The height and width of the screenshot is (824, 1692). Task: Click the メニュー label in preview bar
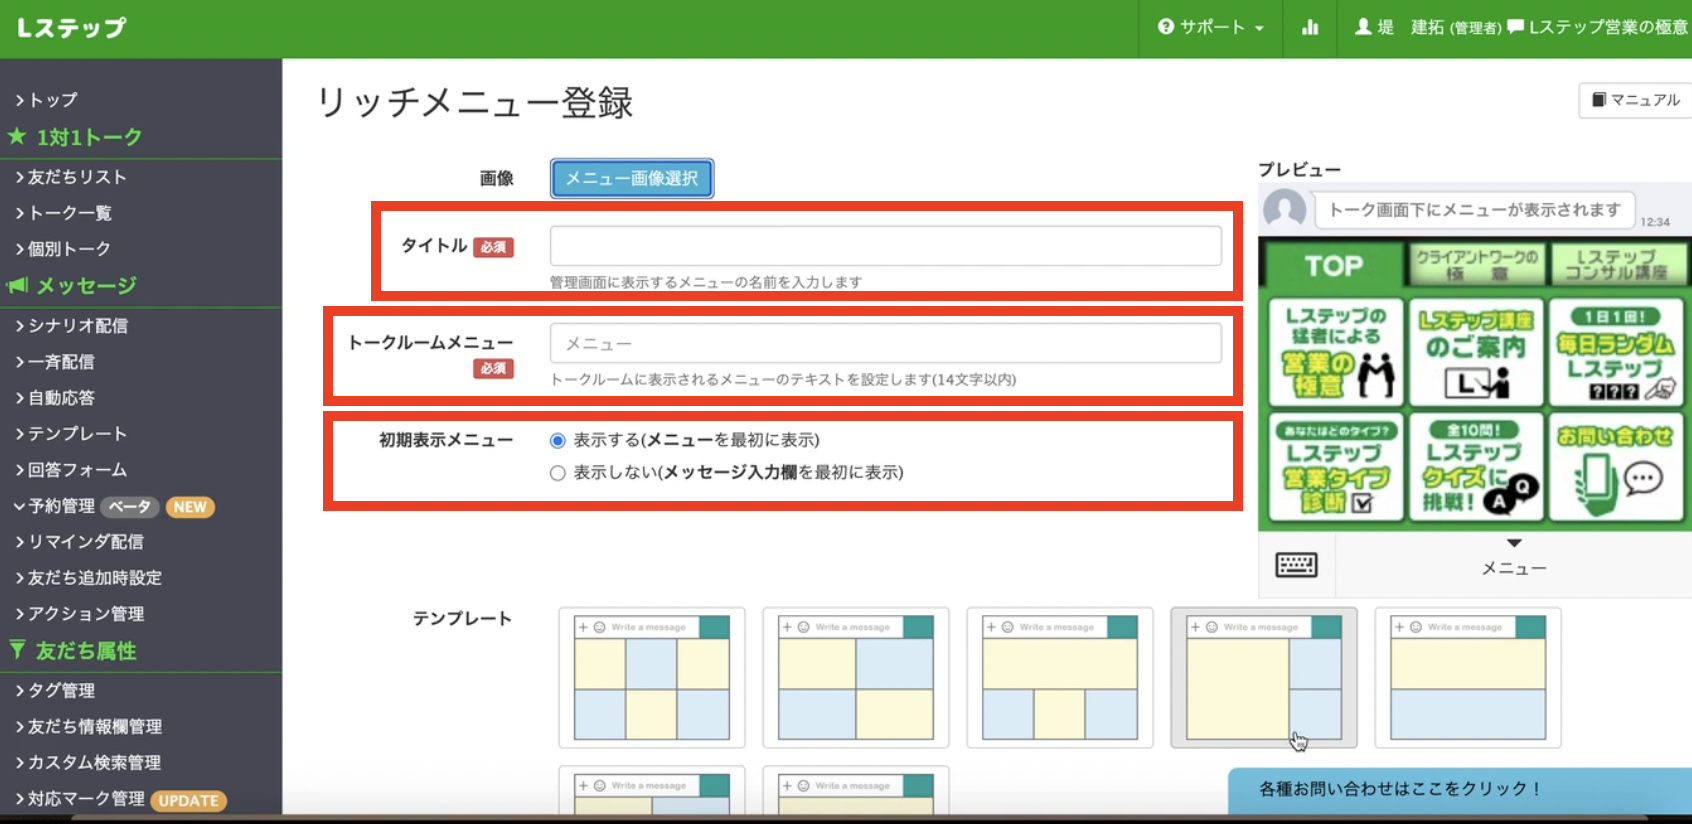(1514, 568)
